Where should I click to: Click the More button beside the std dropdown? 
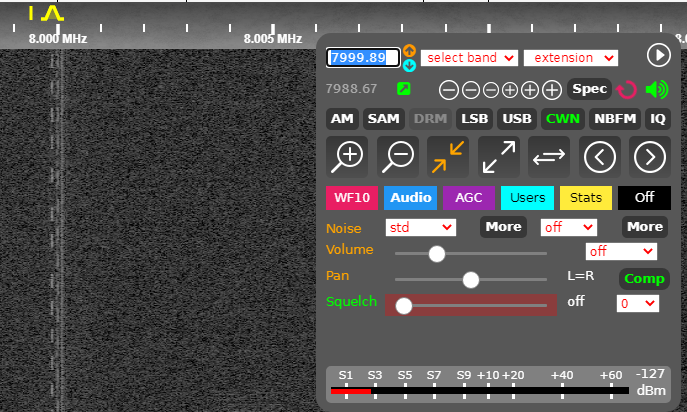[x=503, y=227]
